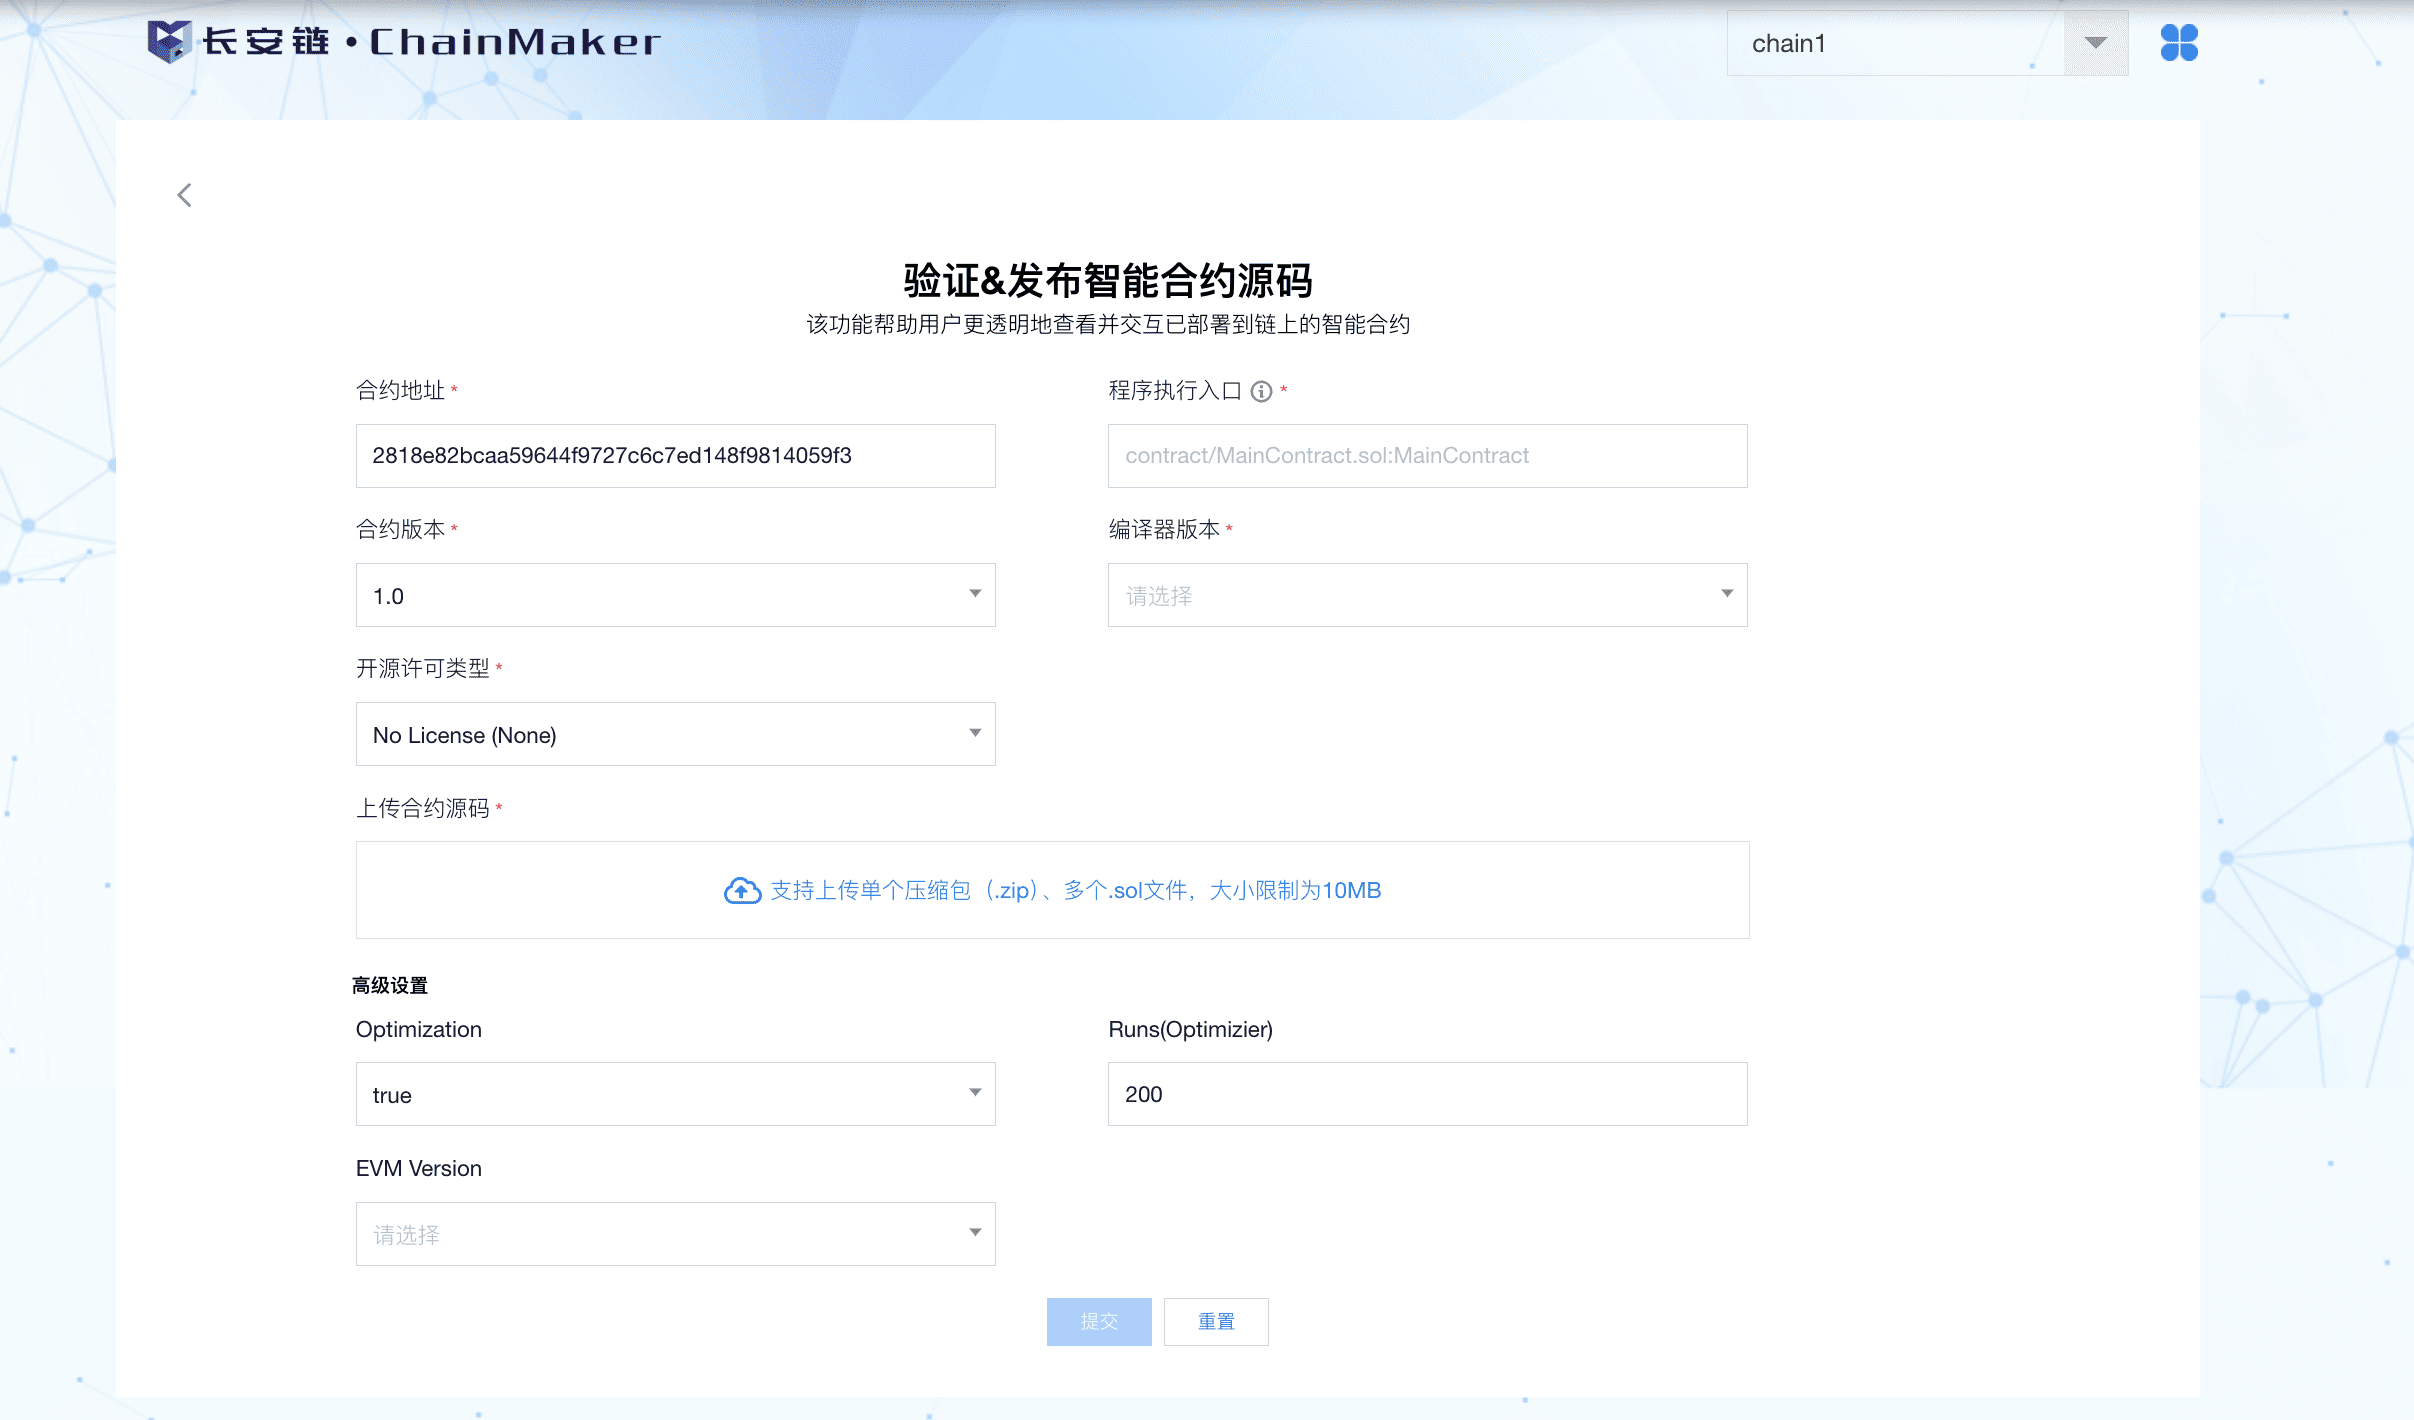2414x1420 pixels.
Task: Click the 长安链 ChainMaker title text
Action: pos(432,42)
